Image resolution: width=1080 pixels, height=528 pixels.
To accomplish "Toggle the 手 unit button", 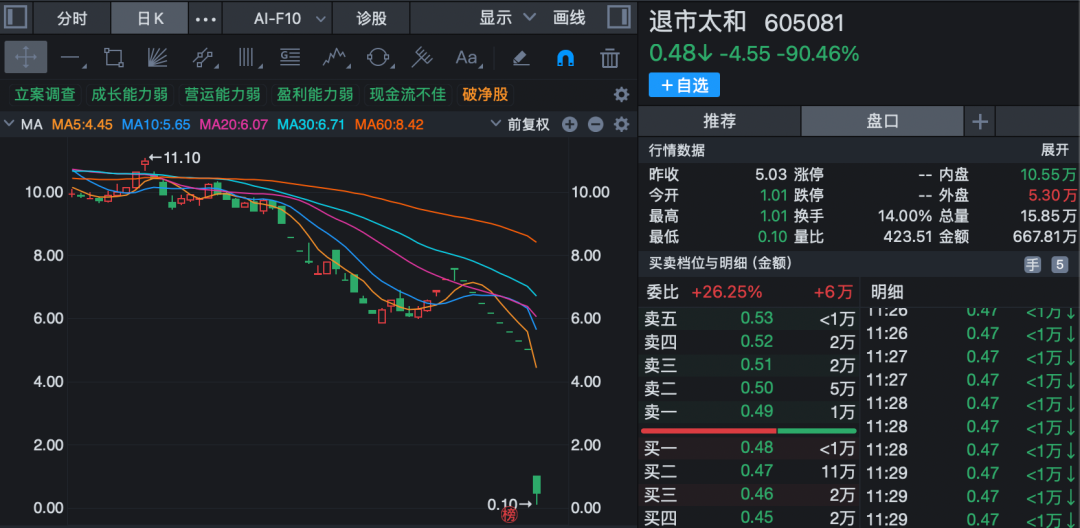I will coord(1032,264).
